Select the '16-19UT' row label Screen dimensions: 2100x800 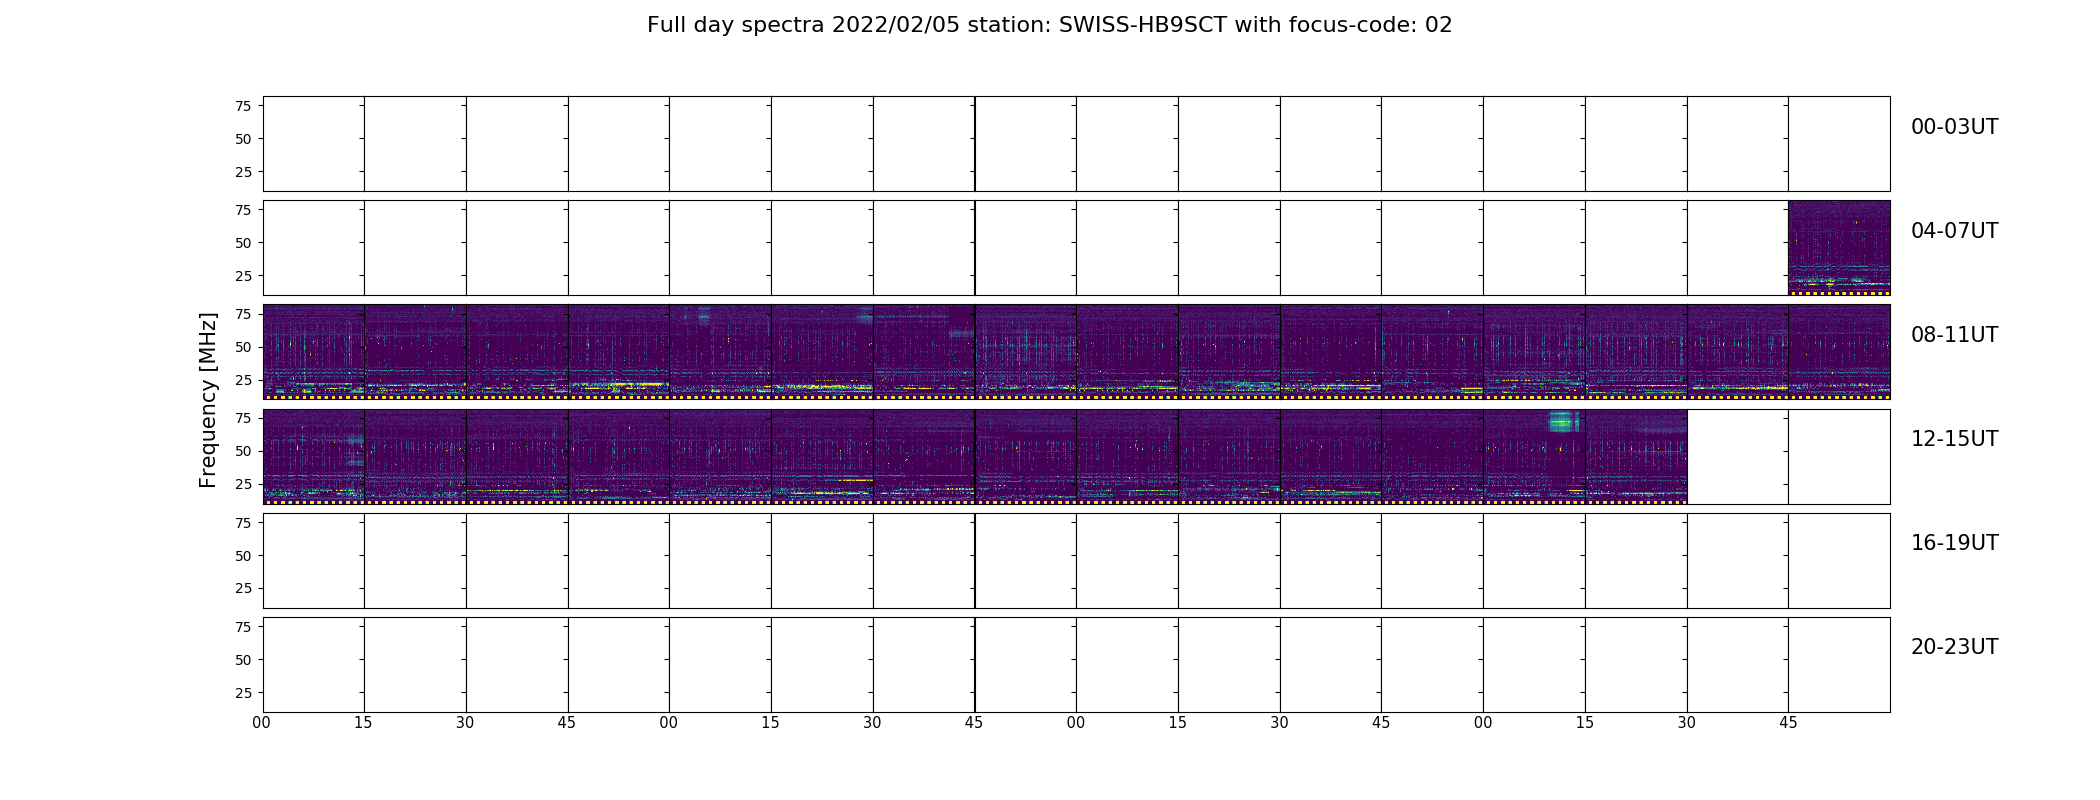(x=1954, y=543)
